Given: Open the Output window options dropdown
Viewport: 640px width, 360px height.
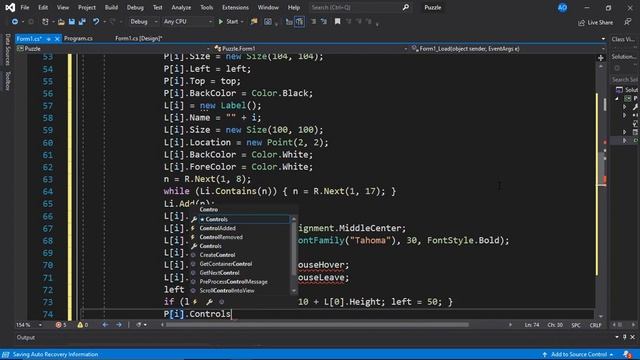Looking at the screenshot, I should pos(617,337).
